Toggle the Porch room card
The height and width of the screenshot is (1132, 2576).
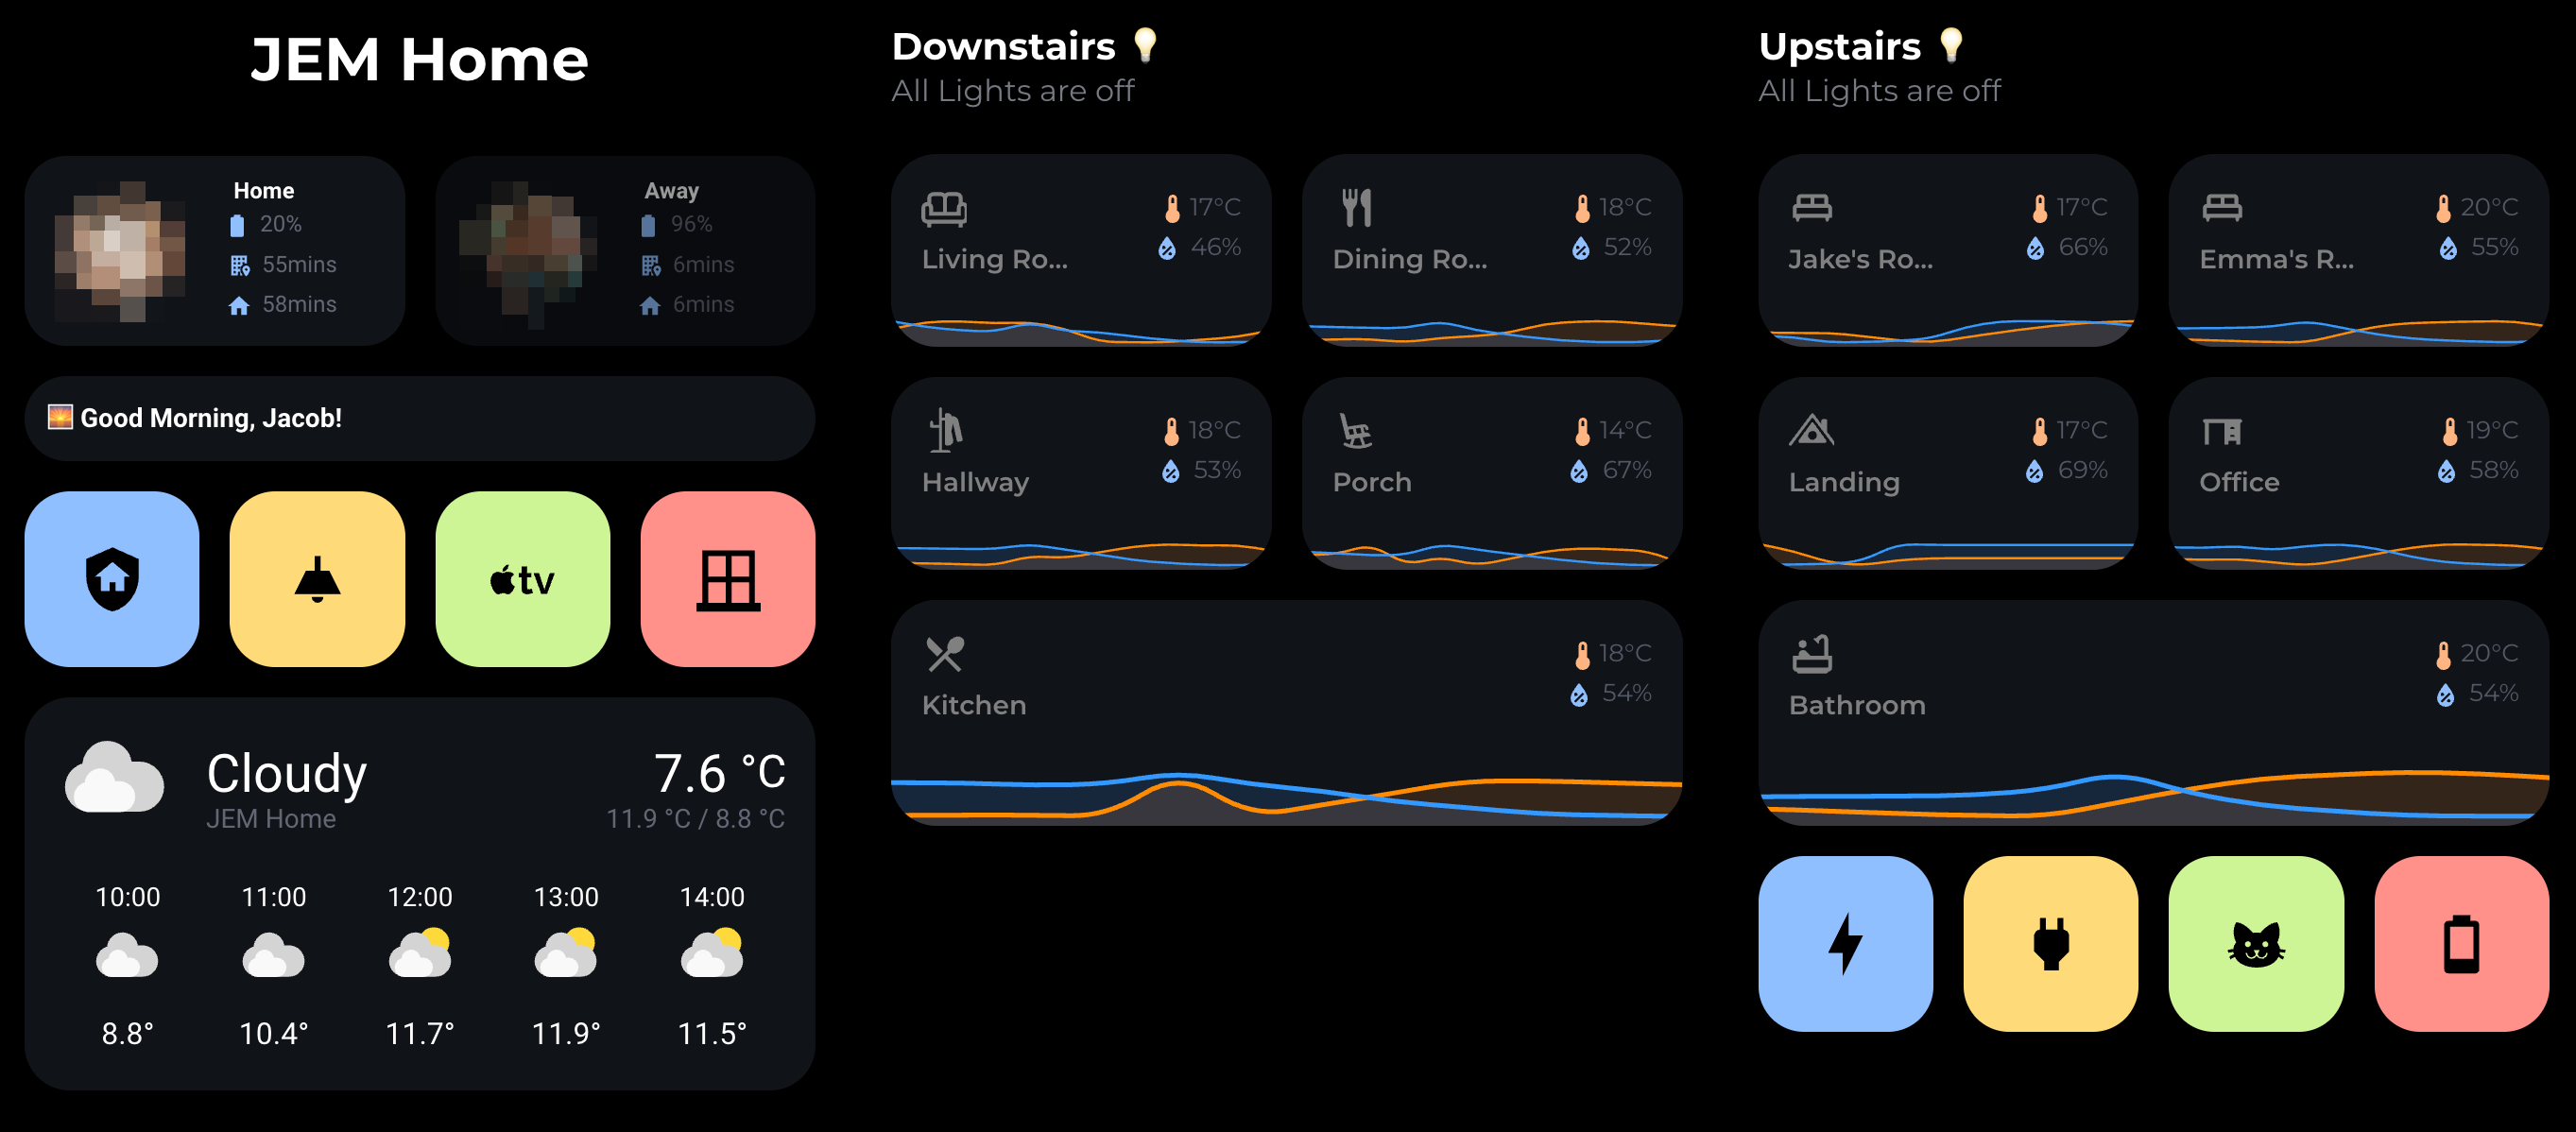pos(1491,470)
